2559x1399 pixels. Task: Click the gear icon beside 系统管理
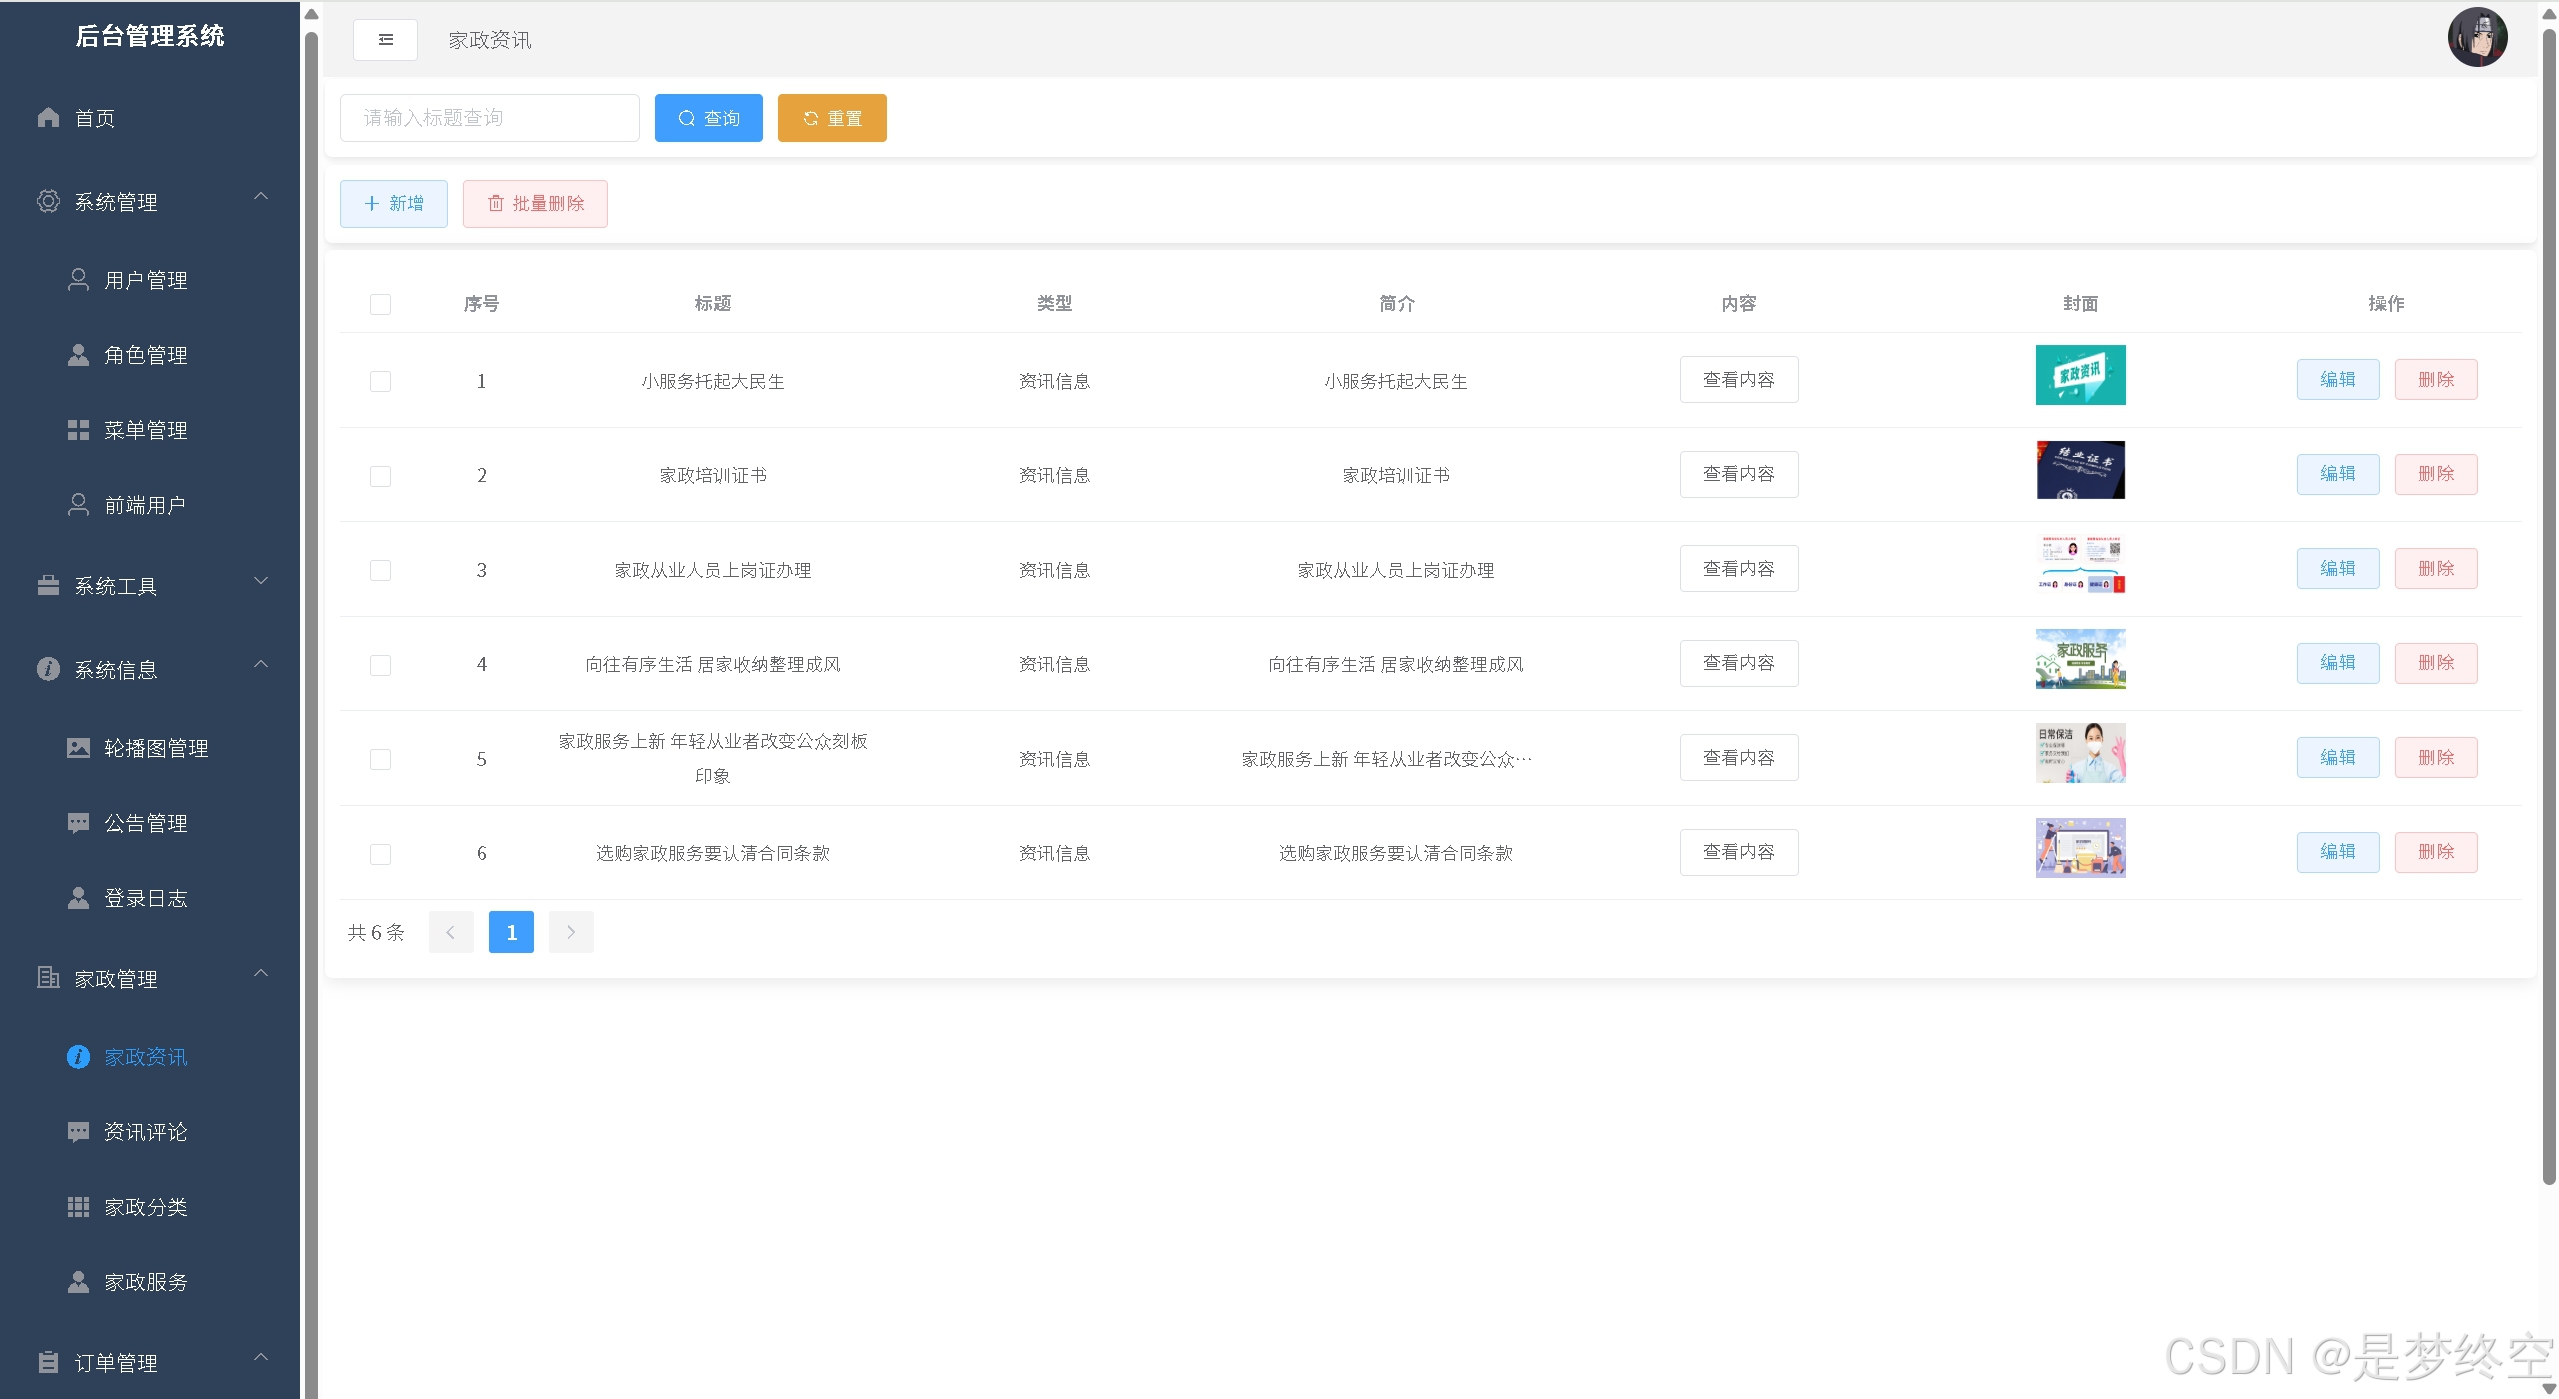click(48, 201)
